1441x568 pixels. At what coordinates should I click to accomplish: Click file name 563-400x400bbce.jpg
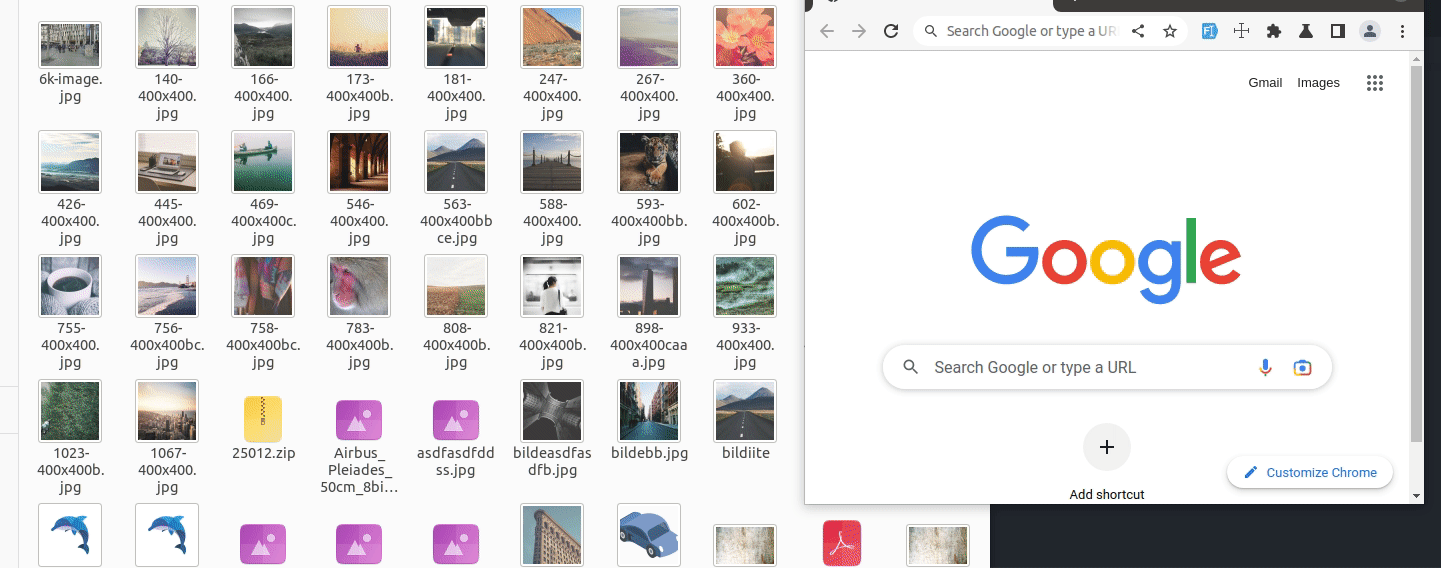click(455, 221)
